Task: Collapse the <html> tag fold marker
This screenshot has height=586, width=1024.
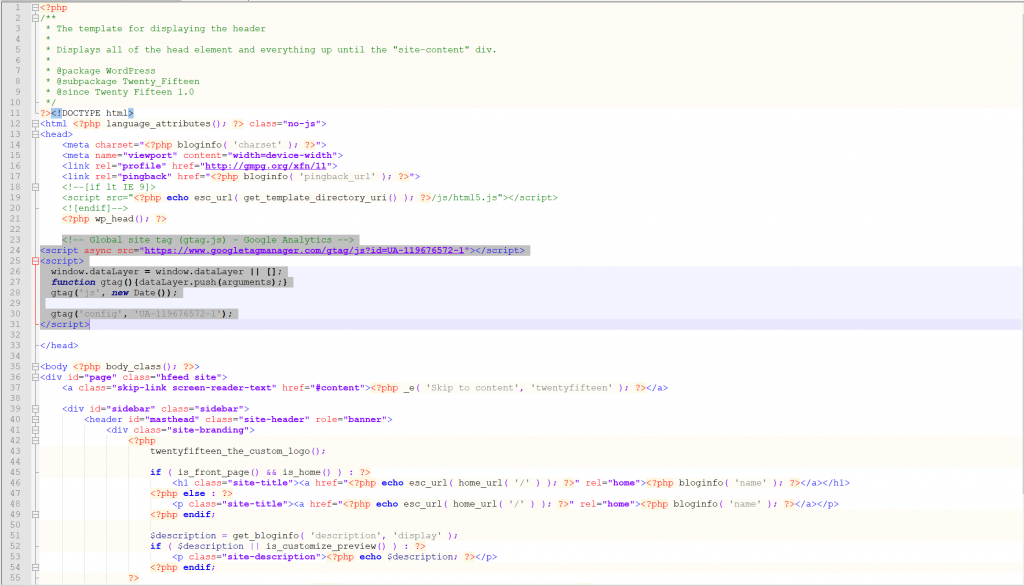Action: (36, 124)
